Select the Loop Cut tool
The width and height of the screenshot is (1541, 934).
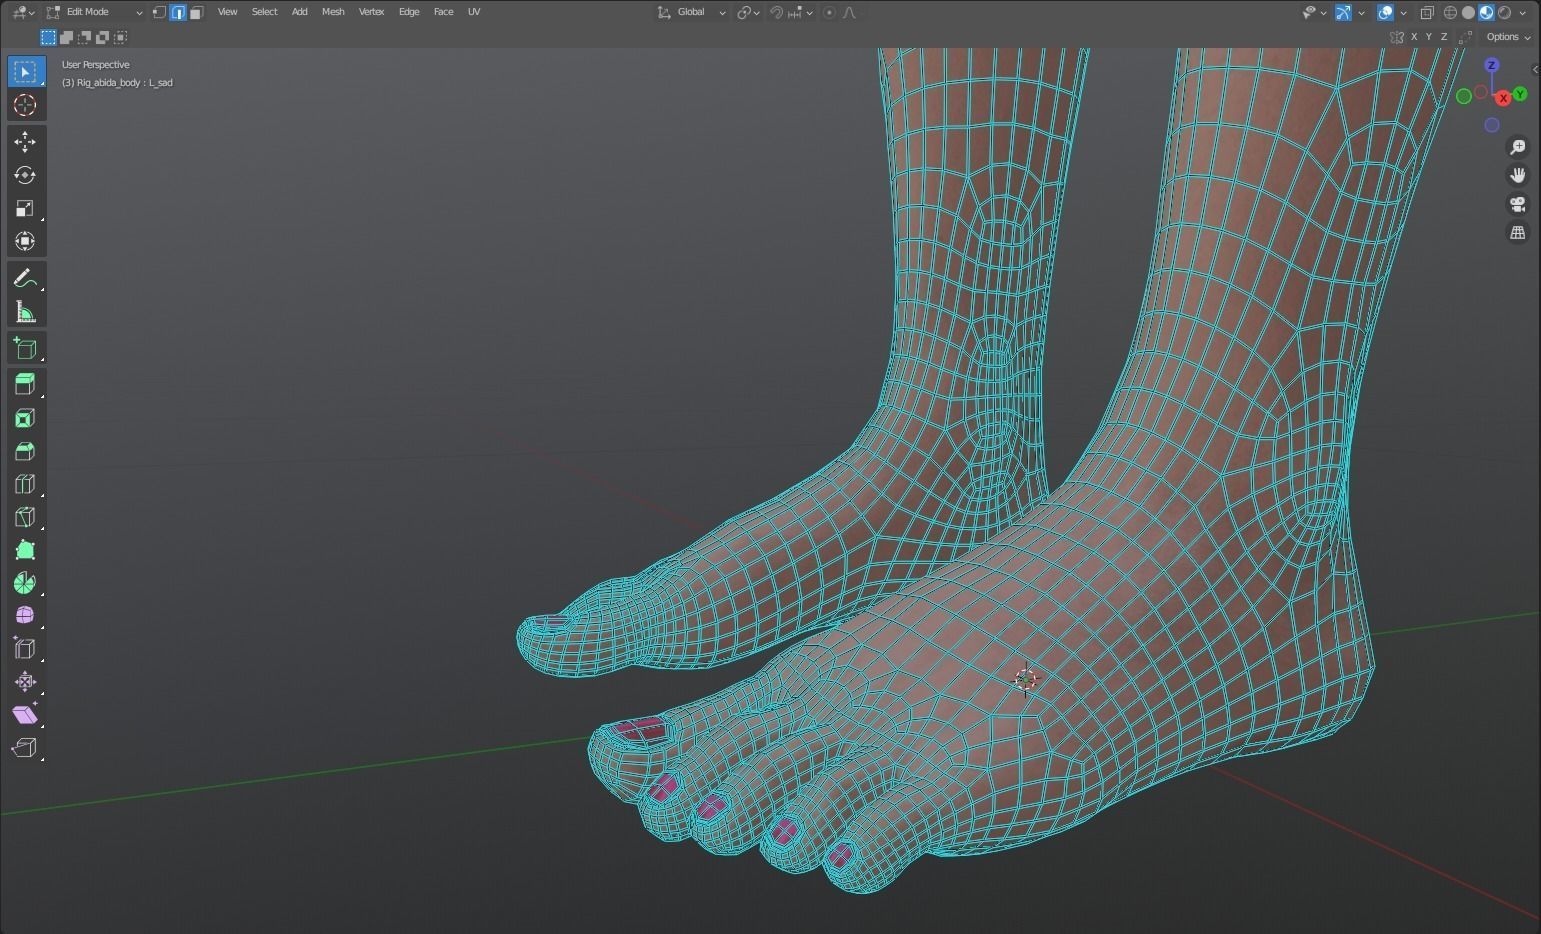pos(25,484)
